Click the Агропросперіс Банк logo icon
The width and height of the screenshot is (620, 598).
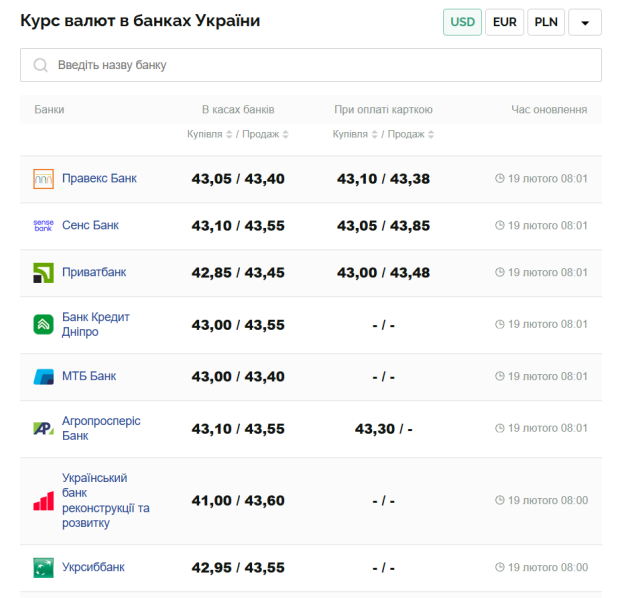(x=43, y=429)
